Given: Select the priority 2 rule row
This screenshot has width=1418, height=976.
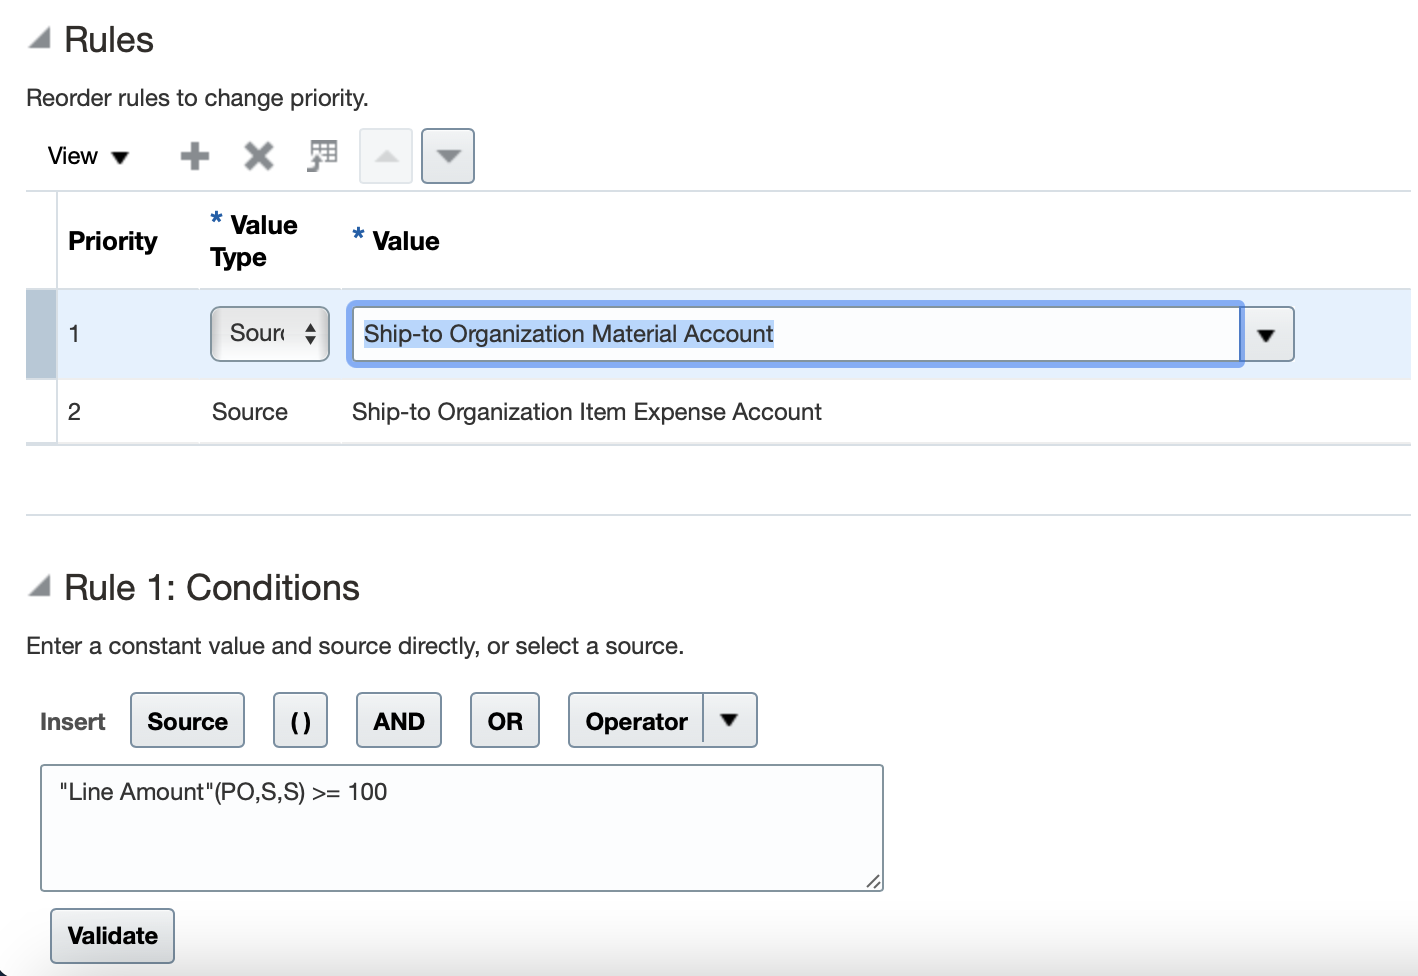Looking at the screenshot, I should (x=586, y=412).
